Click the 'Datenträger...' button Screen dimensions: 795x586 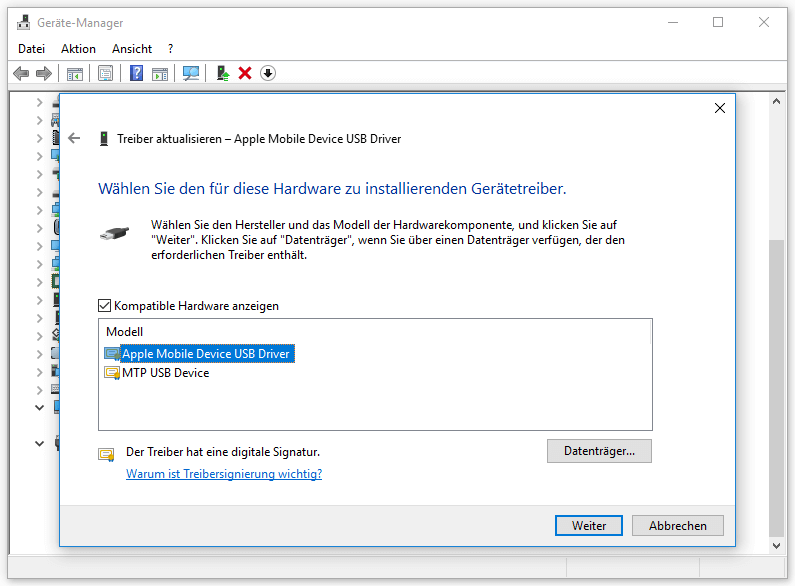coord(599,451)
